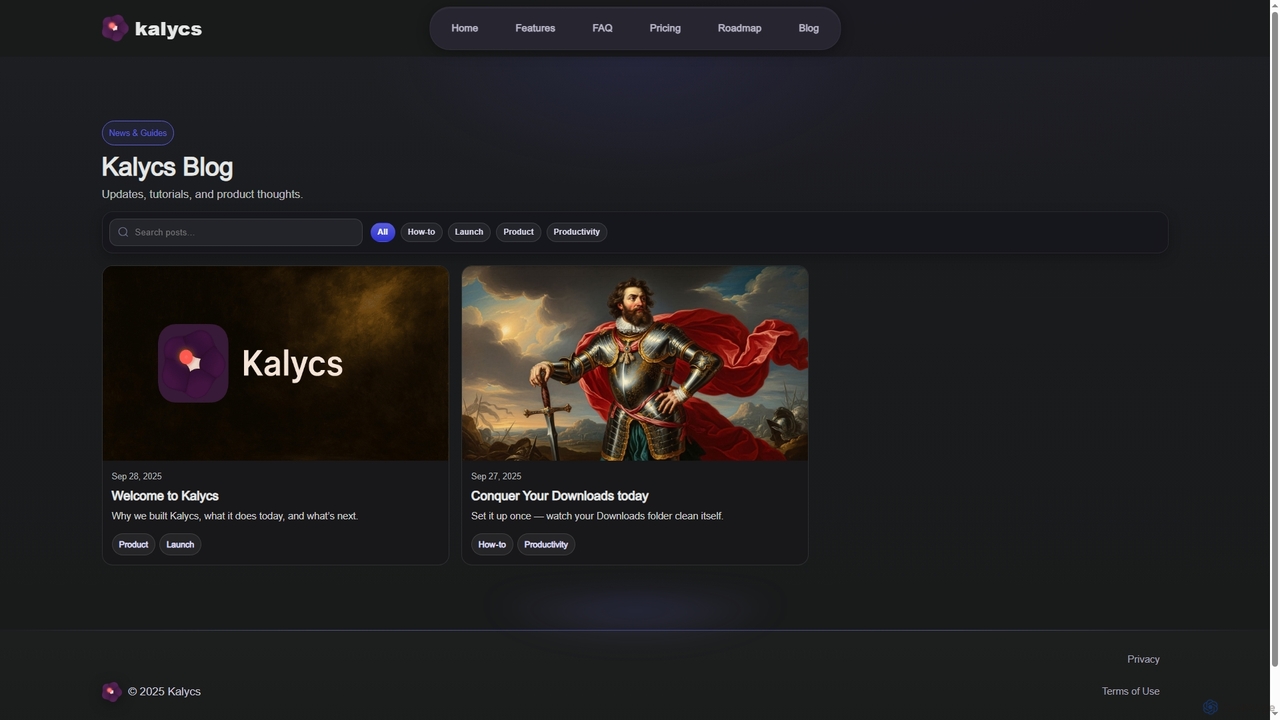
Task: Click the © 2025 Kalycs footer text
Action: 164,691
